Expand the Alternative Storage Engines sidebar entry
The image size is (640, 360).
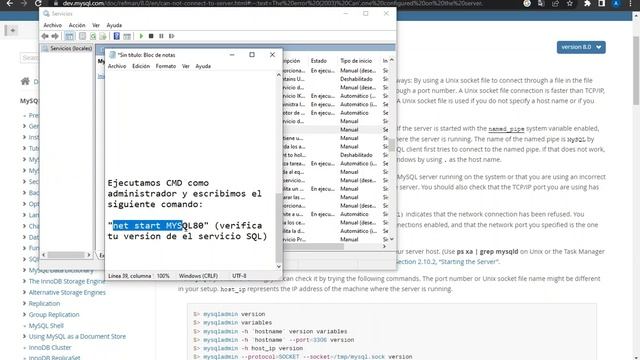(24, 292)
